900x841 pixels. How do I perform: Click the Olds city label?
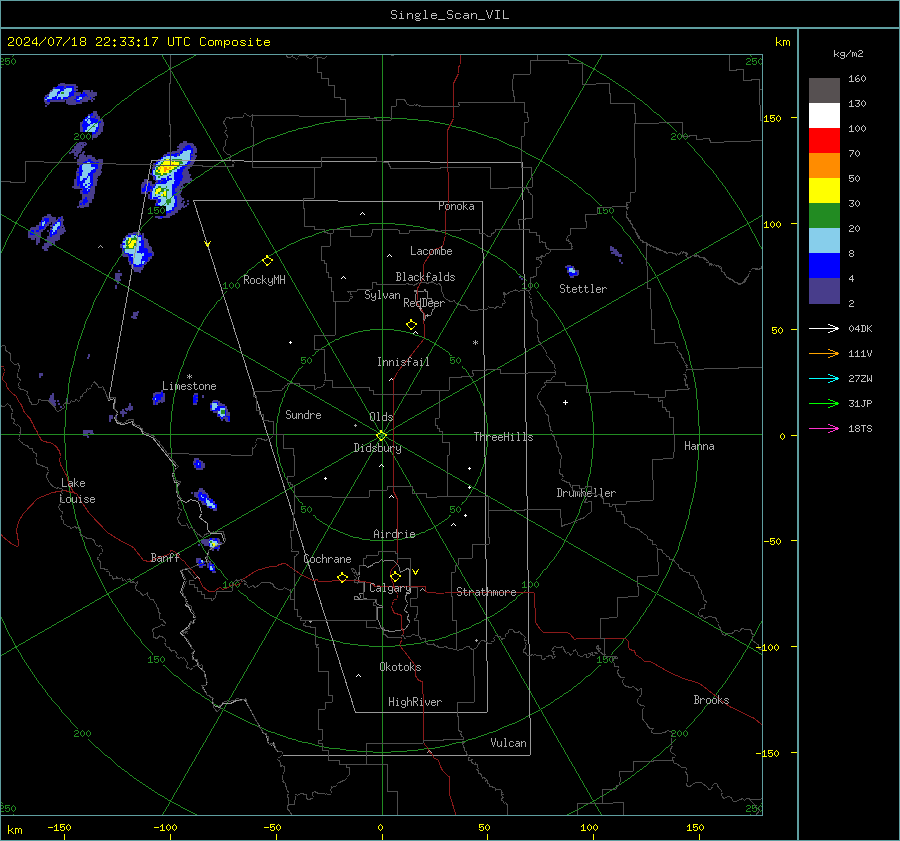coord(381,417)
